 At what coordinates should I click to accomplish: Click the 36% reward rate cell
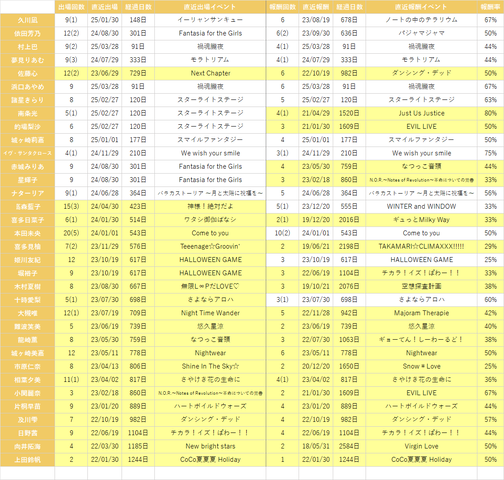point(490,380)
